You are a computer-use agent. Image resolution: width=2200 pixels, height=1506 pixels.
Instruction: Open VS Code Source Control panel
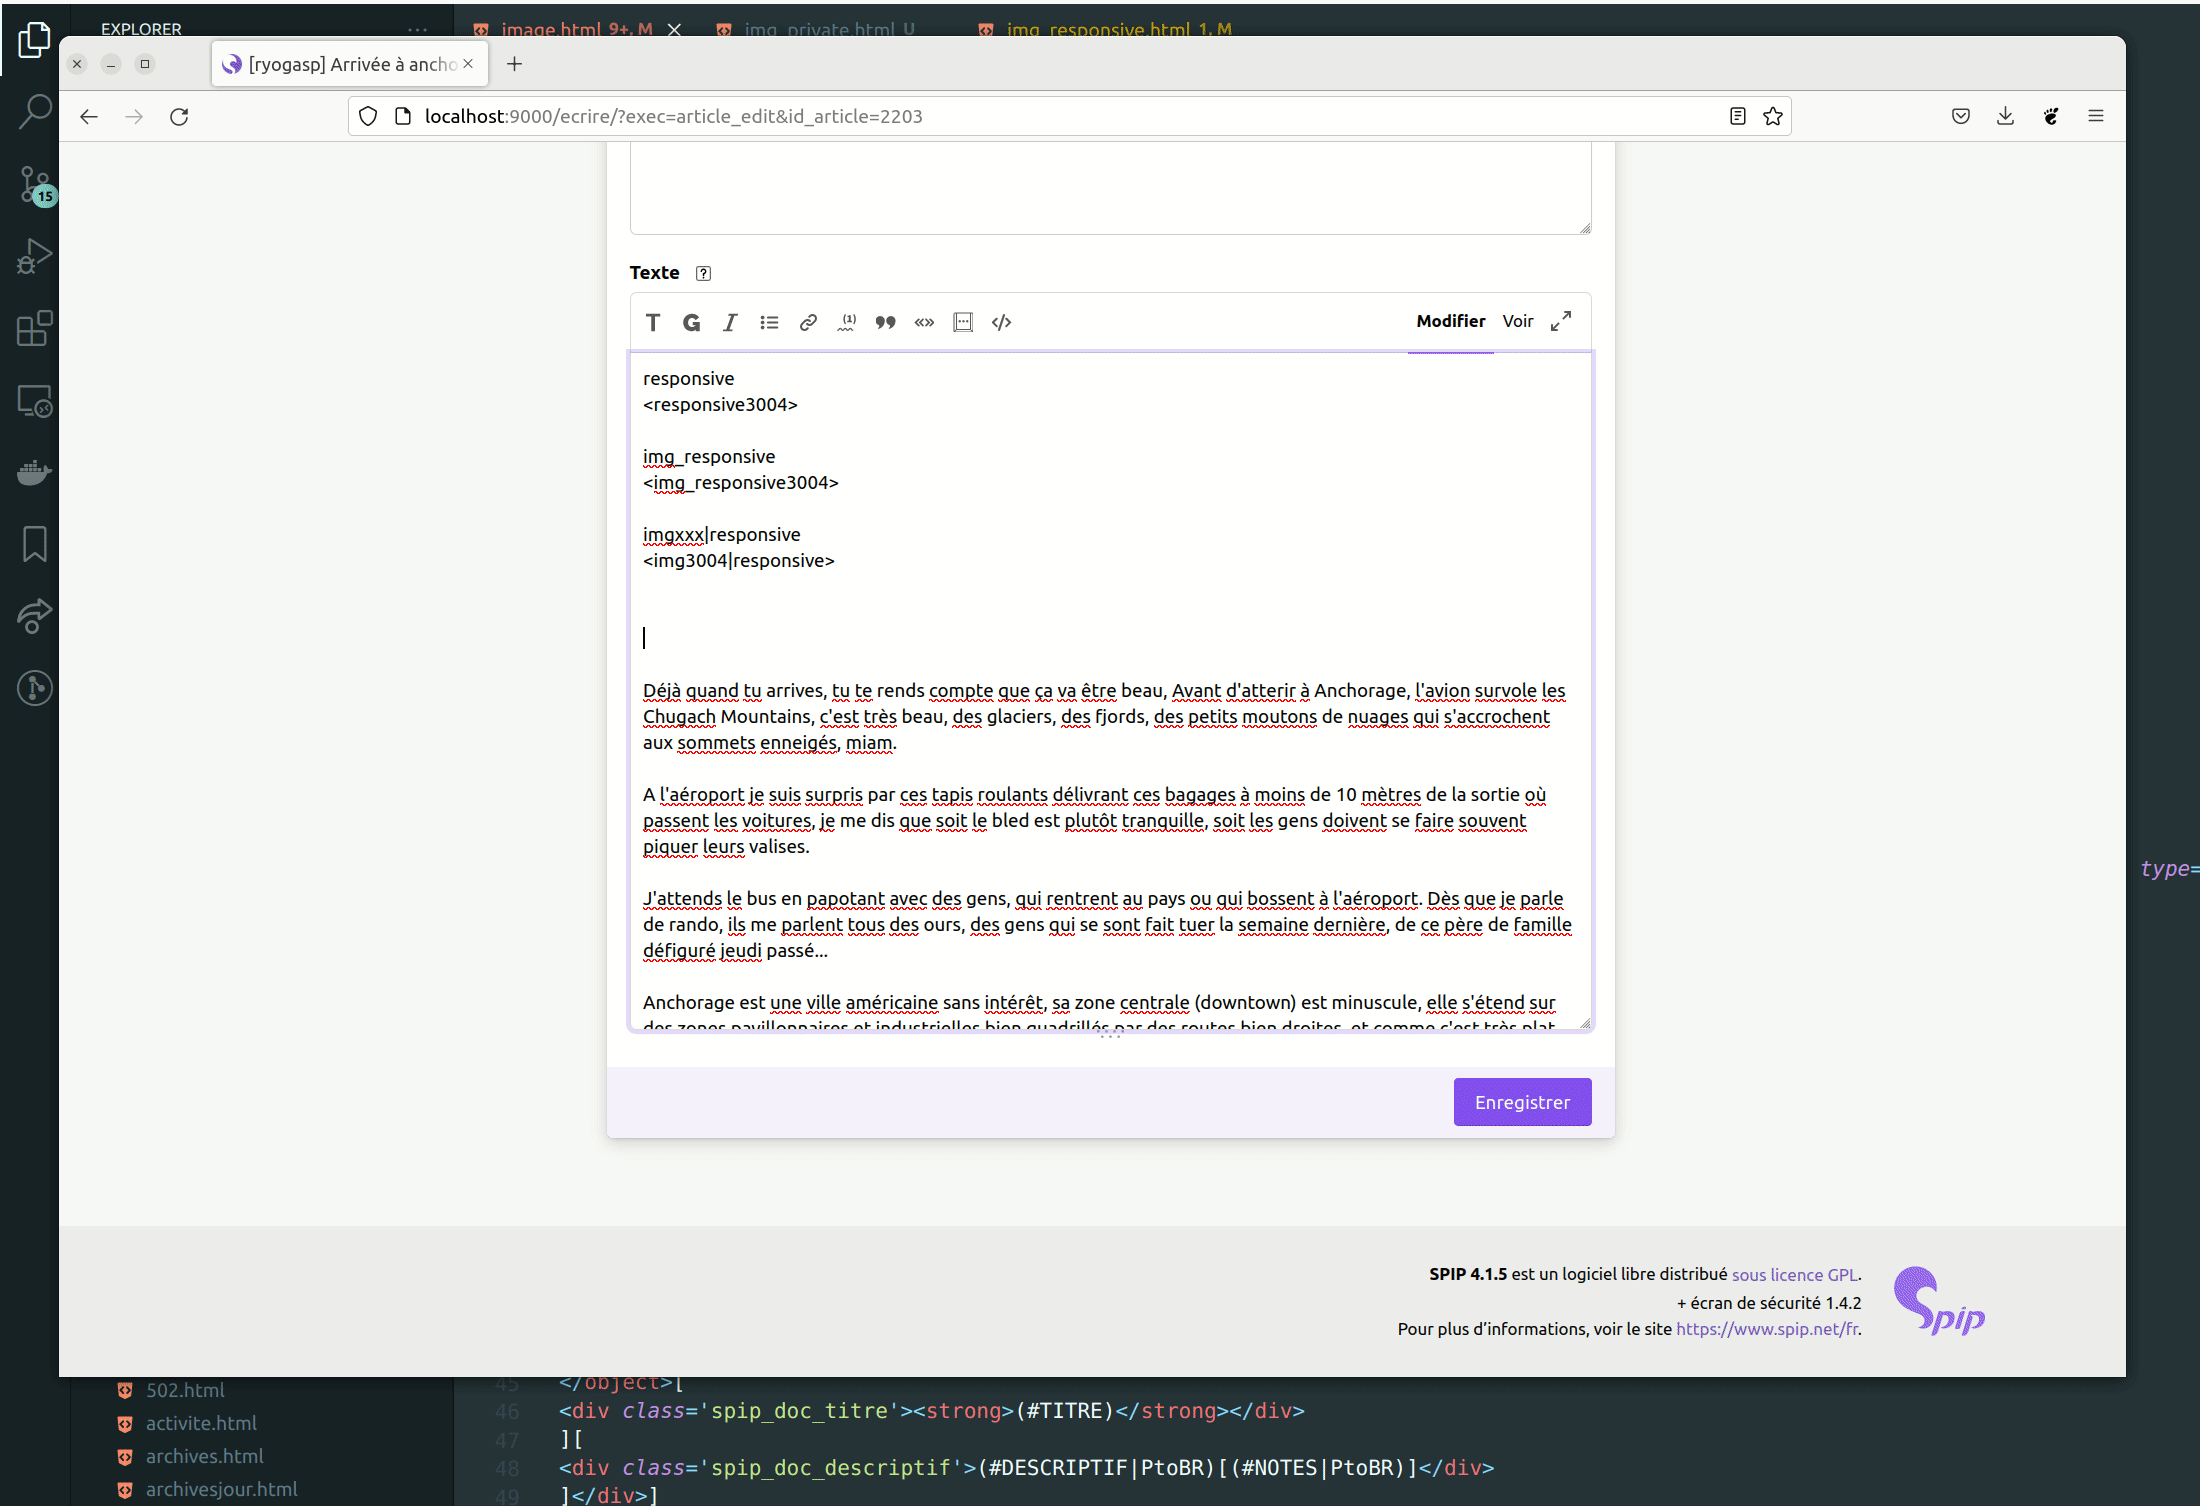pyautogui.click(x=35, y=185)
